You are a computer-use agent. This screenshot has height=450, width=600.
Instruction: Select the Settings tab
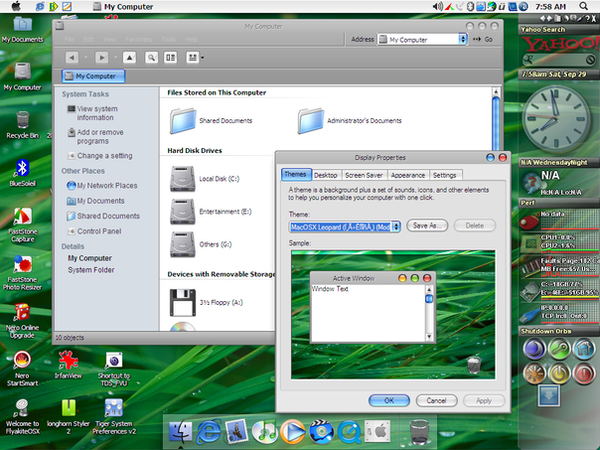coord(445,175)
